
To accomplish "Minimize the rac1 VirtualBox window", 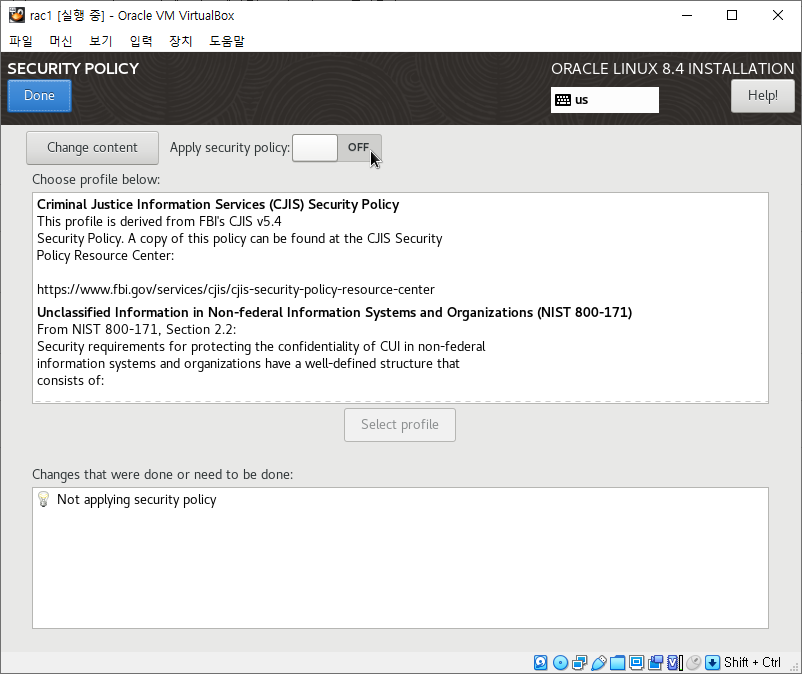I will pyautogui.click(x=687, y=15).
